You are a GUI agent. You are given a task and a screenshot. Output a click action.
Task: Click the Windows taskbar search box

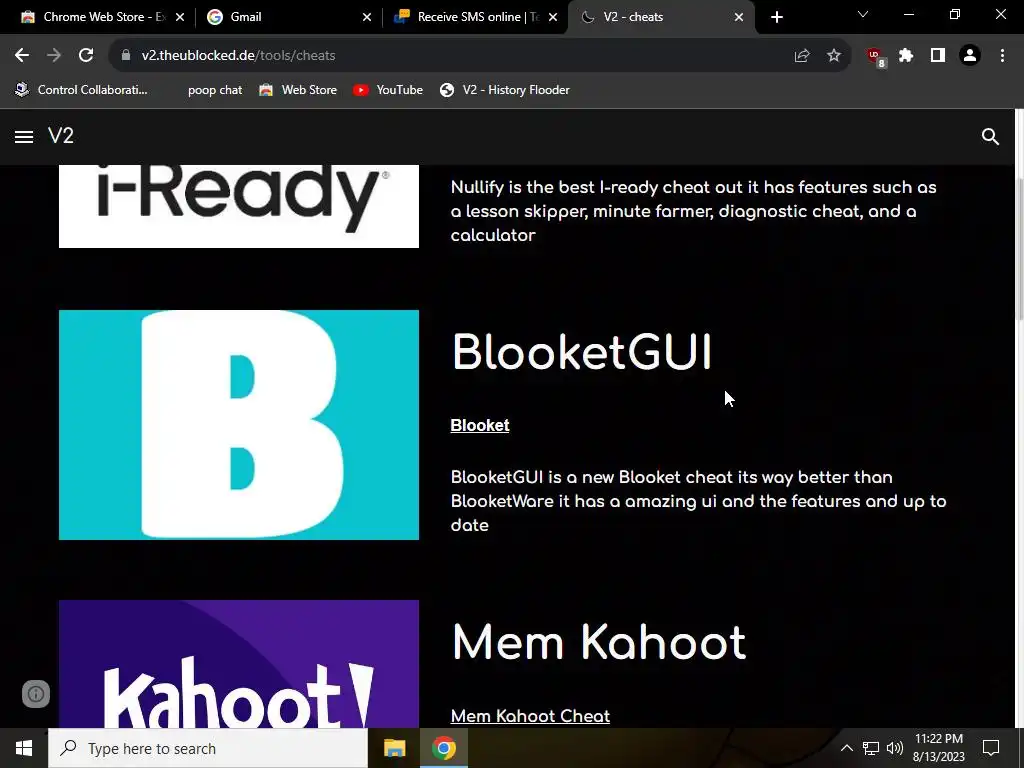point(208,748)
